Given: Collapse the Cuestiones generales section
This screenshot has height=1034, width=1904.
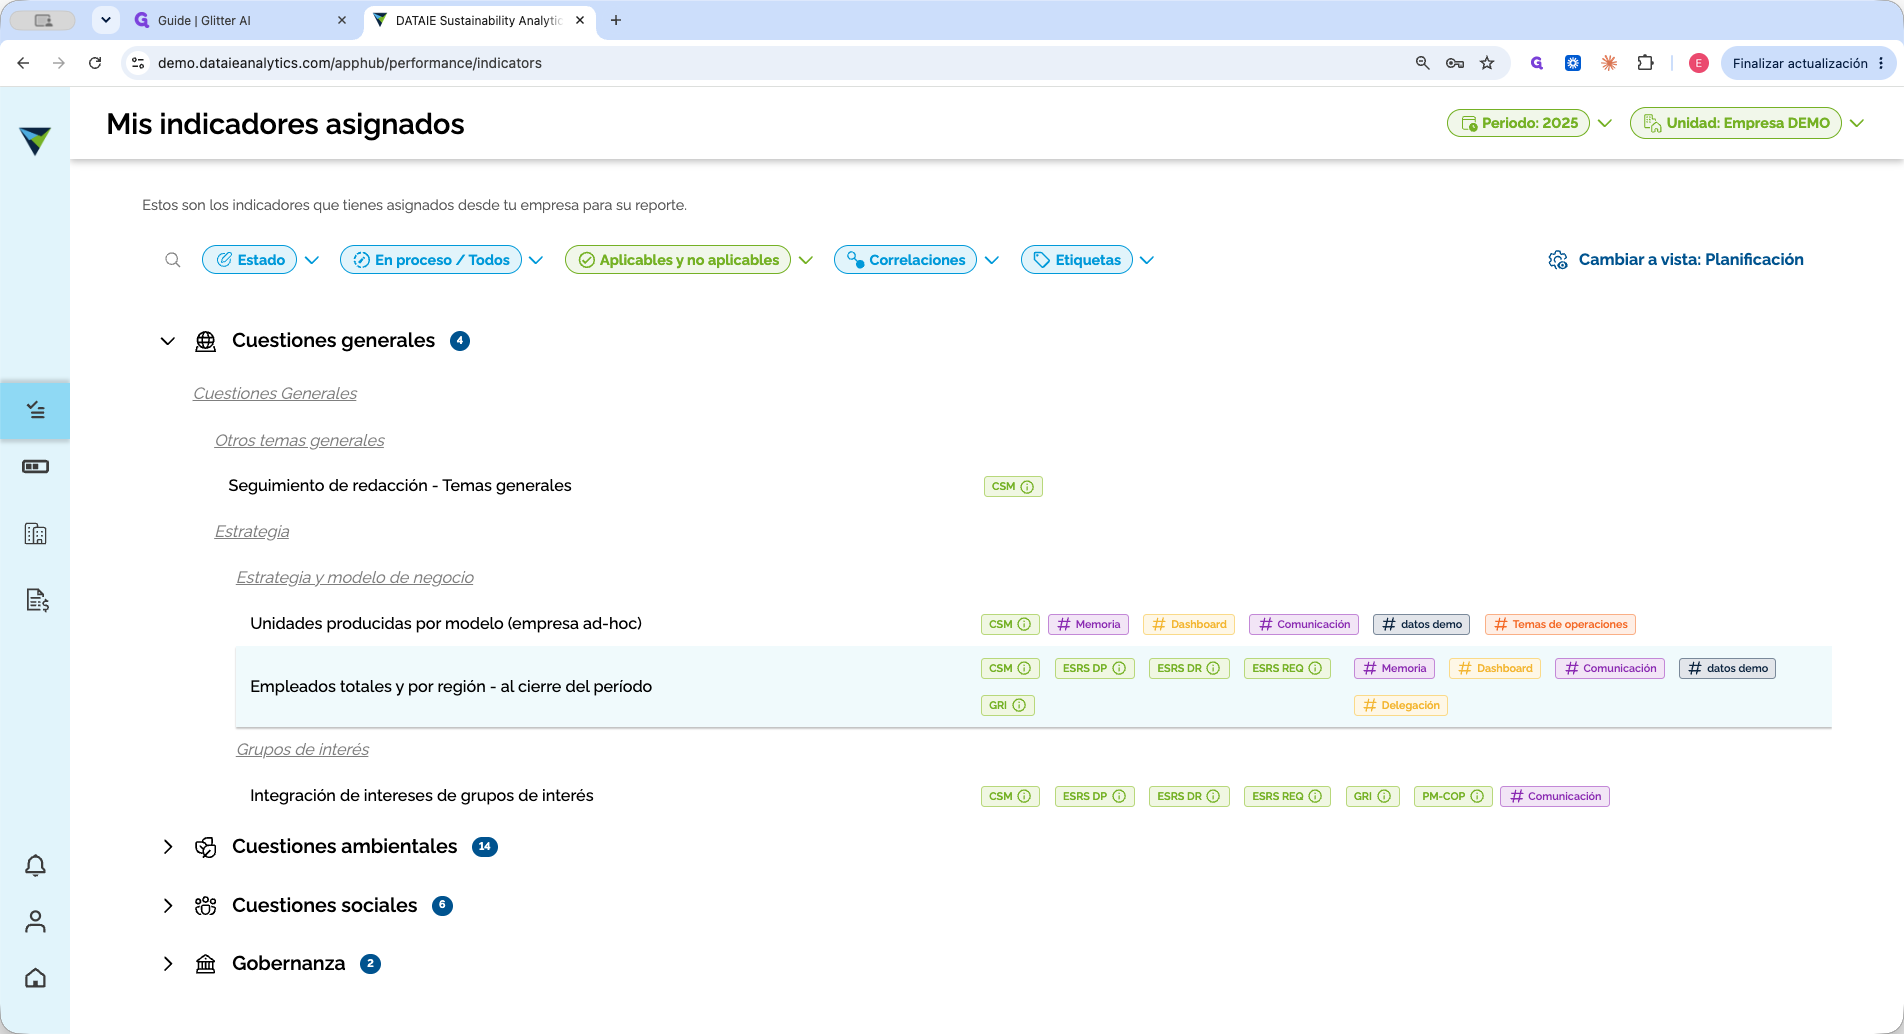Looking at the screenshot, I should (168, 341).
